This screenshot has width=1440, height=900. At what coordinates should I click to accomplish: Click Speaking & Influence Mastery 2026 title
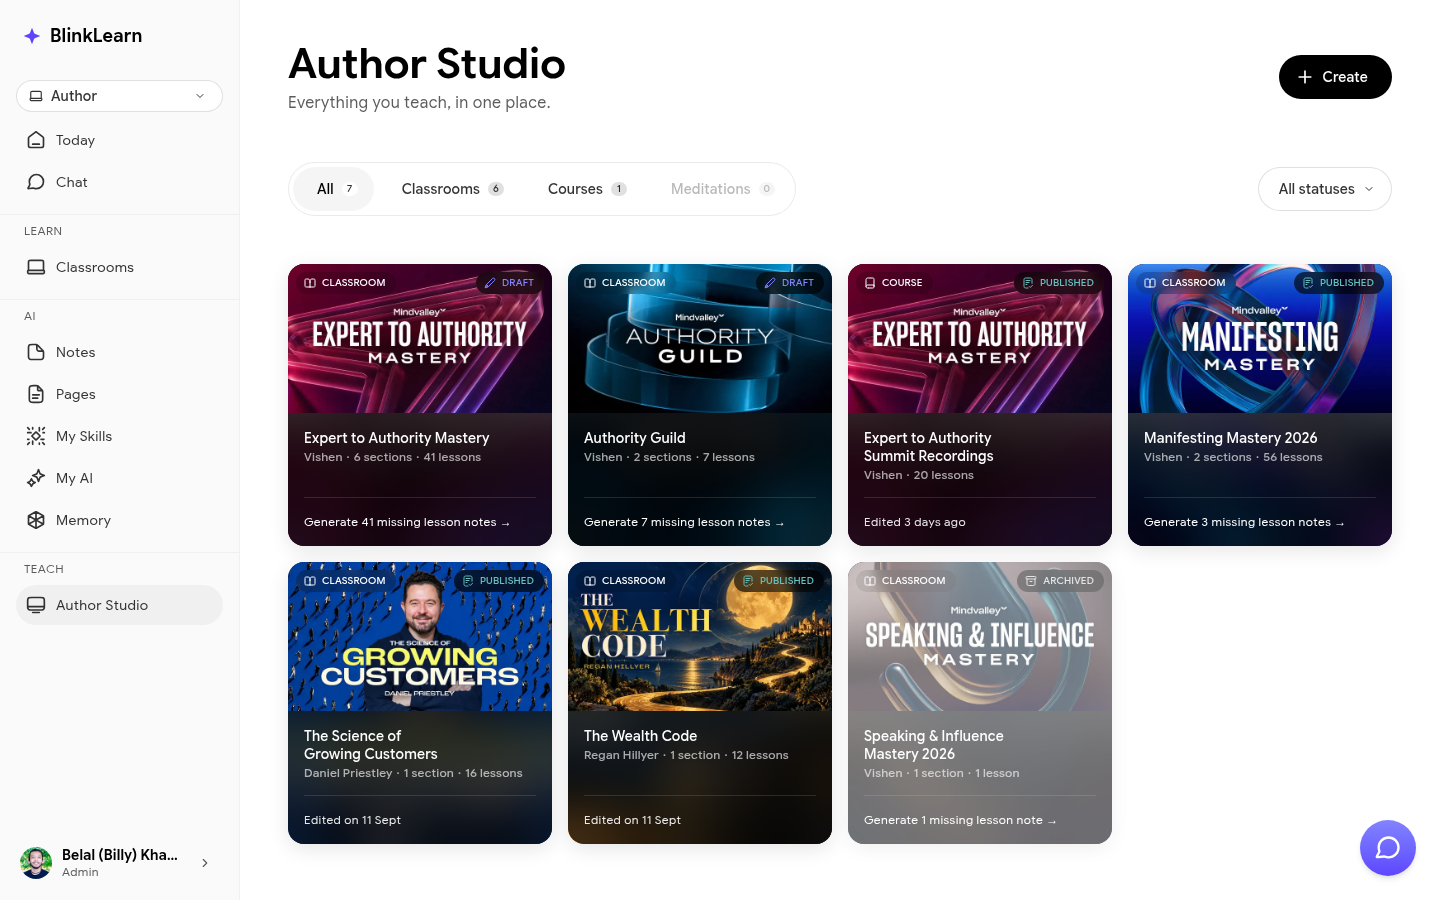(934, 745)
